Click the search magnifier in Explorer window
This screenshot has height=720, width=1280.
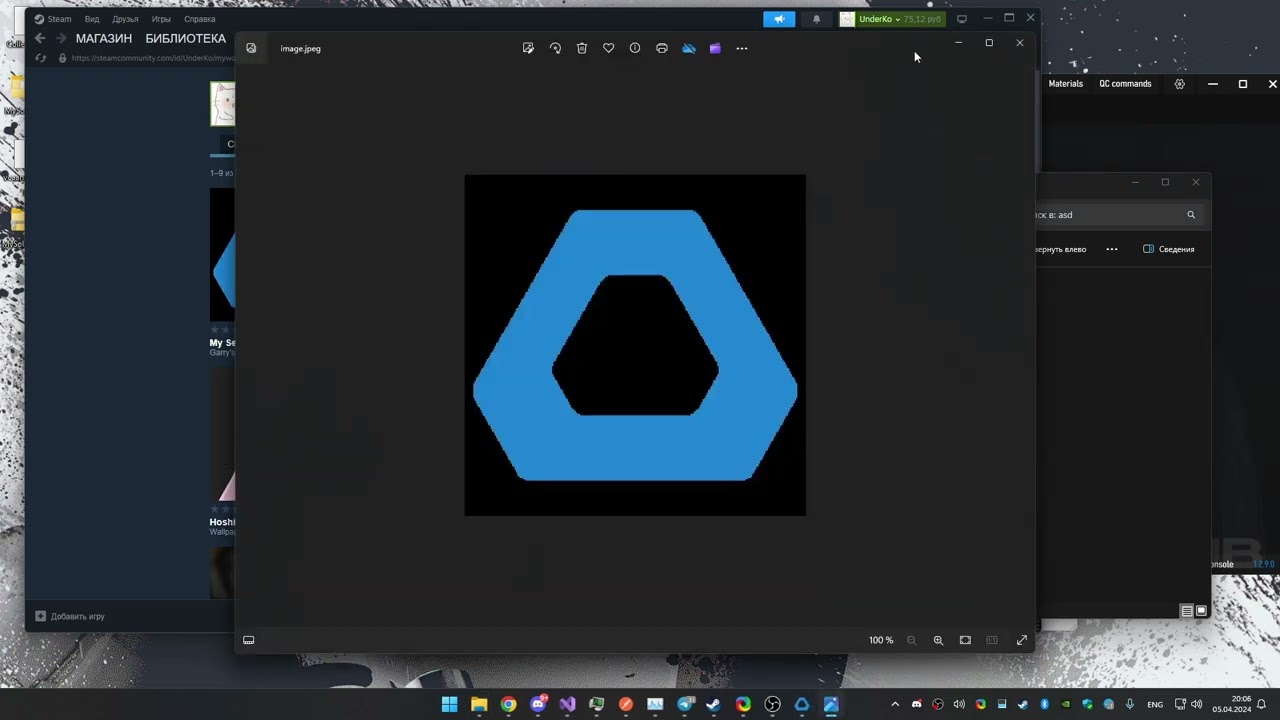click(x=1191, y=215)
